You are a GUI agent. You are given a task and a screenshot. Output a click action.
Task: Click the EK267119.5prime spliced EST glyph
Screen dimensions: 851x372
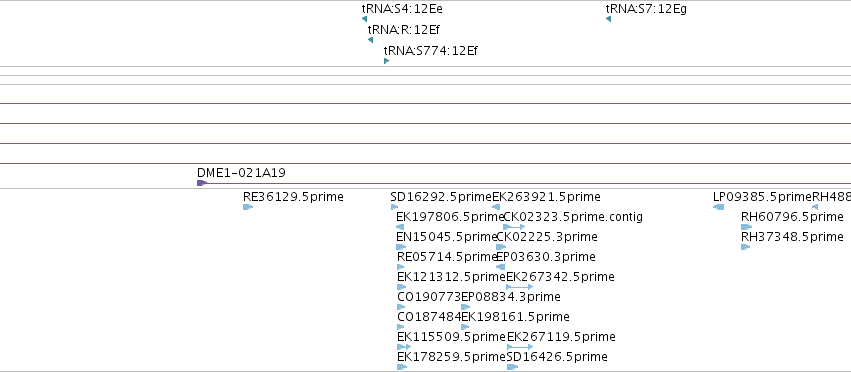(x=520, y=346)
